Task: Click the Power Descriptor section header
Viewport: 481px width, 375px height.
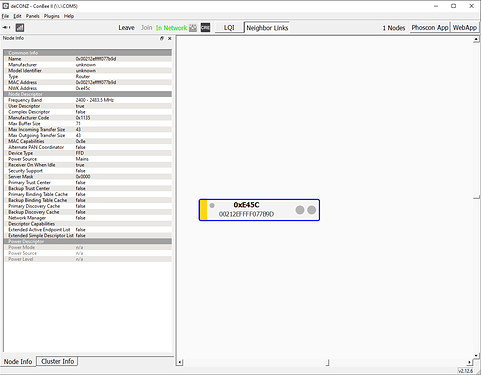Action: [x=88, y=241]
